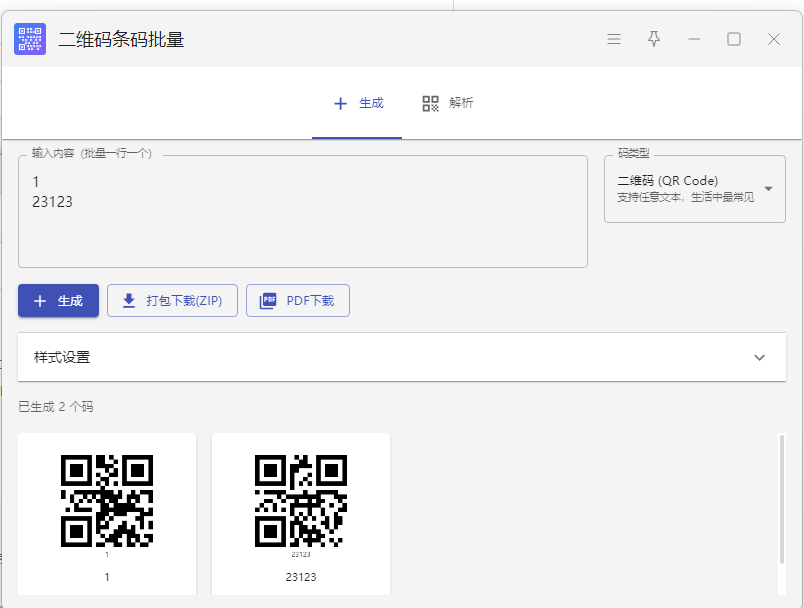Click inside the 输入内容 text area
Viewport: 804px width, 608px height.
(303, 211)
